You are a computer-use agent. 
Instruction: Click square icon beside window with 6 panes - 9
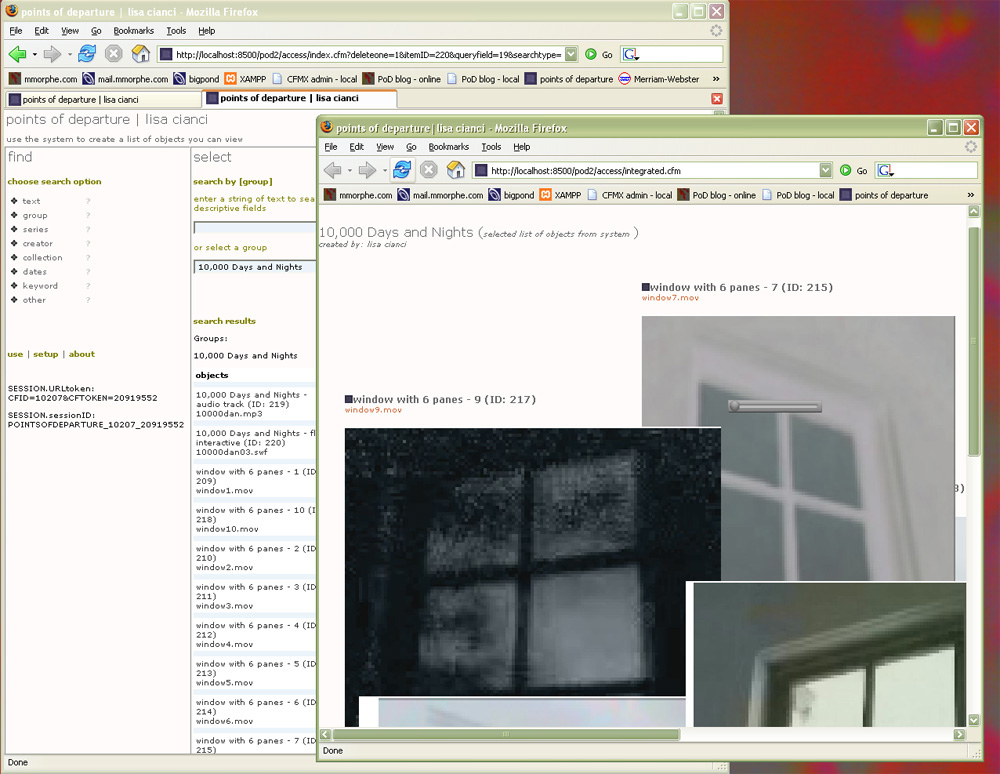coord(349,400)
